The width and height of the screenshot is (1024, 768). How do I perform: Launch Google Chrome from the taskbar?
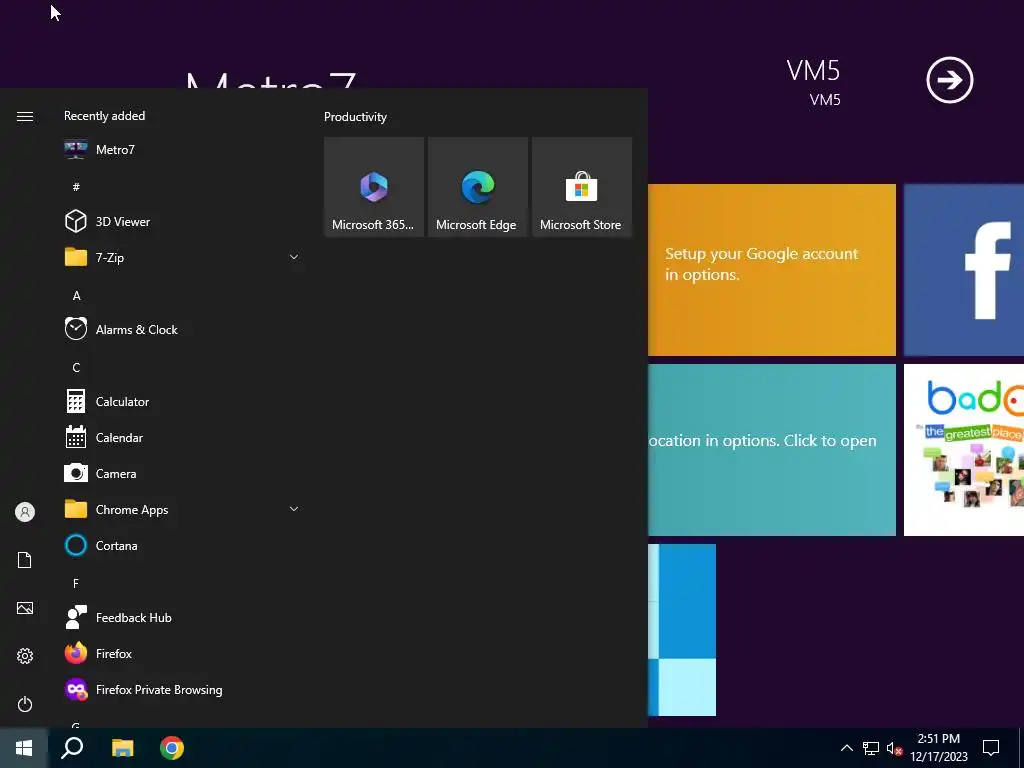coord(172,748)
